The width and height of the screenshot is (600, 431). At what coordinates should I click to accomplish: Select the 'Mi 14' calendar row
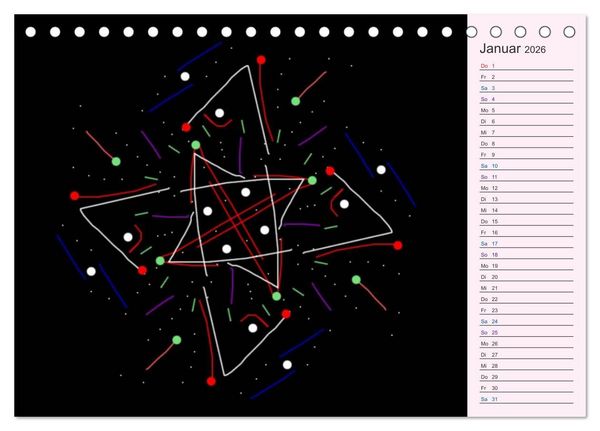coord(527,210)
